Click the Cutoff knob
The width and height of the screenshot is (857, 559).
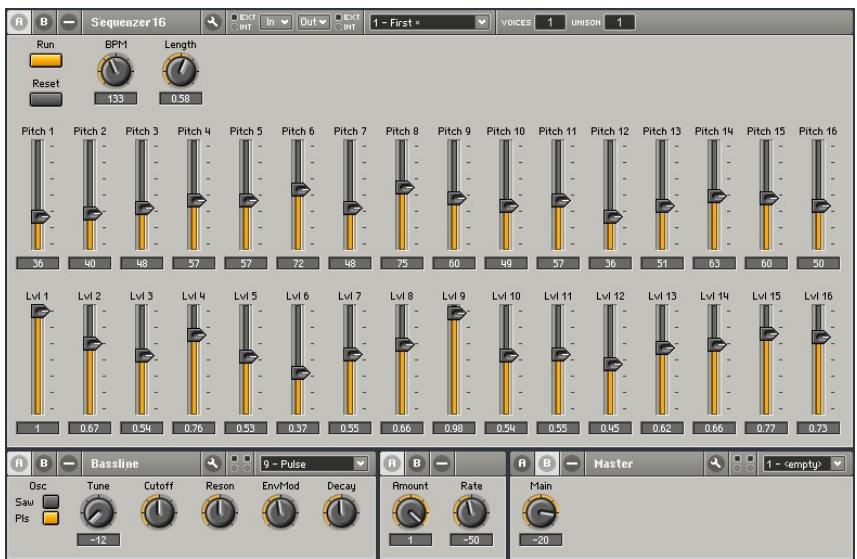point(159,513)
